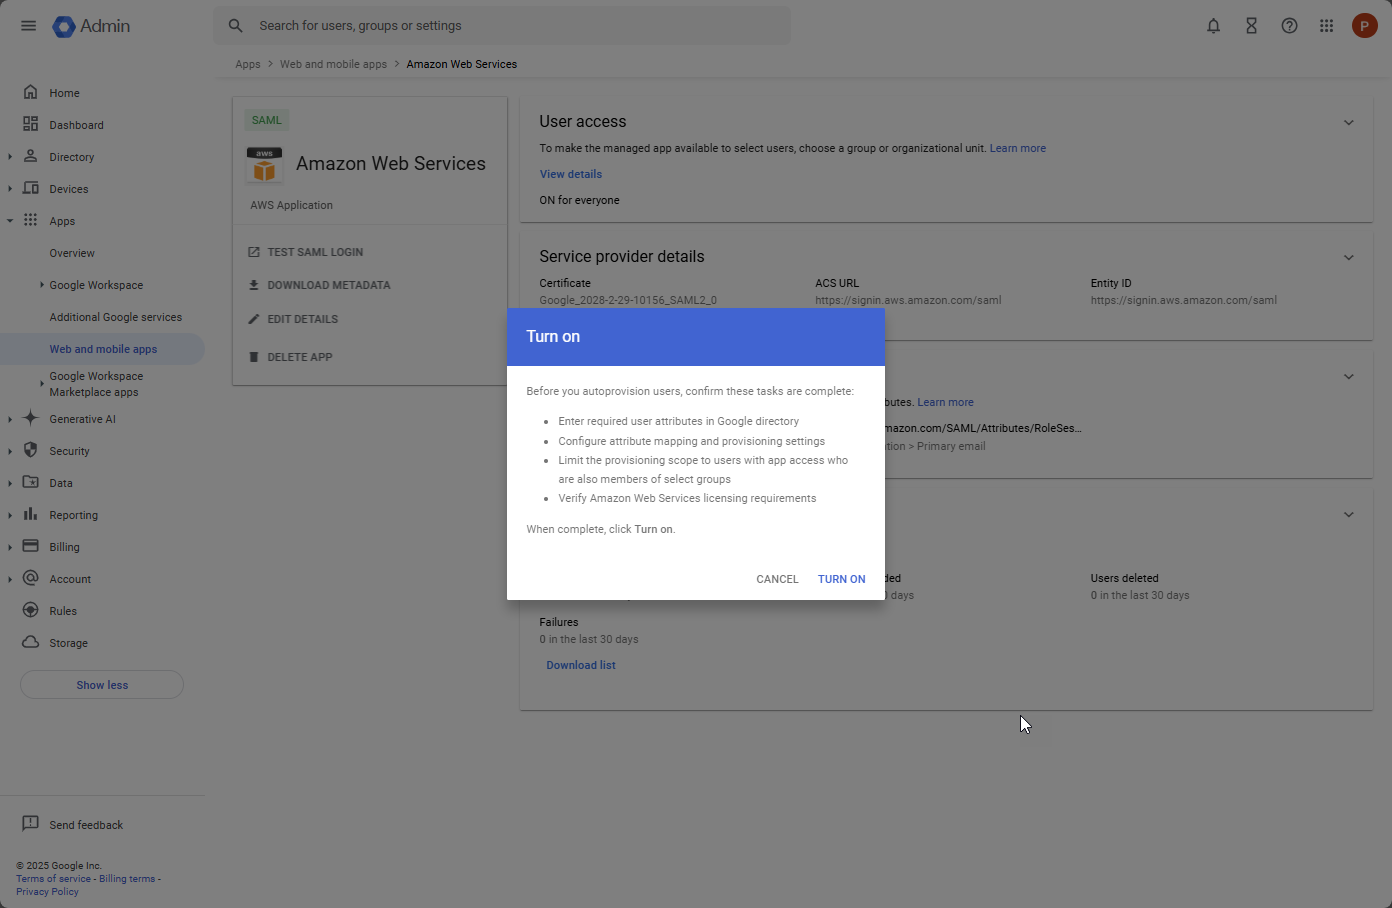The image size is (1392, 908).
Task: Open the notifications bell
Action: pyautogui.click(x=1213, y=26)
